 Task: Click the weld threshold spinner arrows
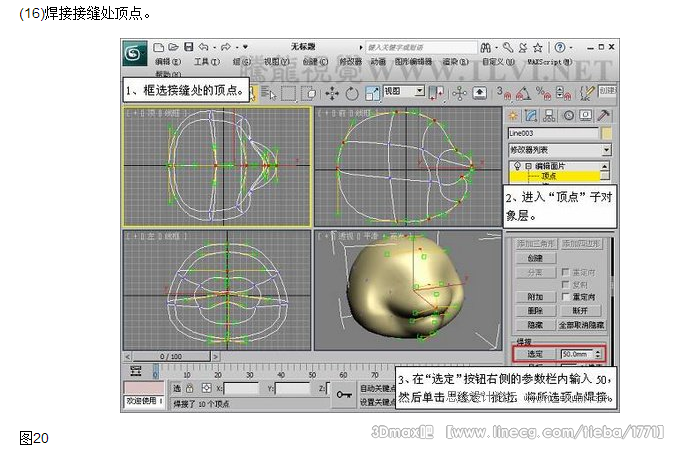coord(598,354)
